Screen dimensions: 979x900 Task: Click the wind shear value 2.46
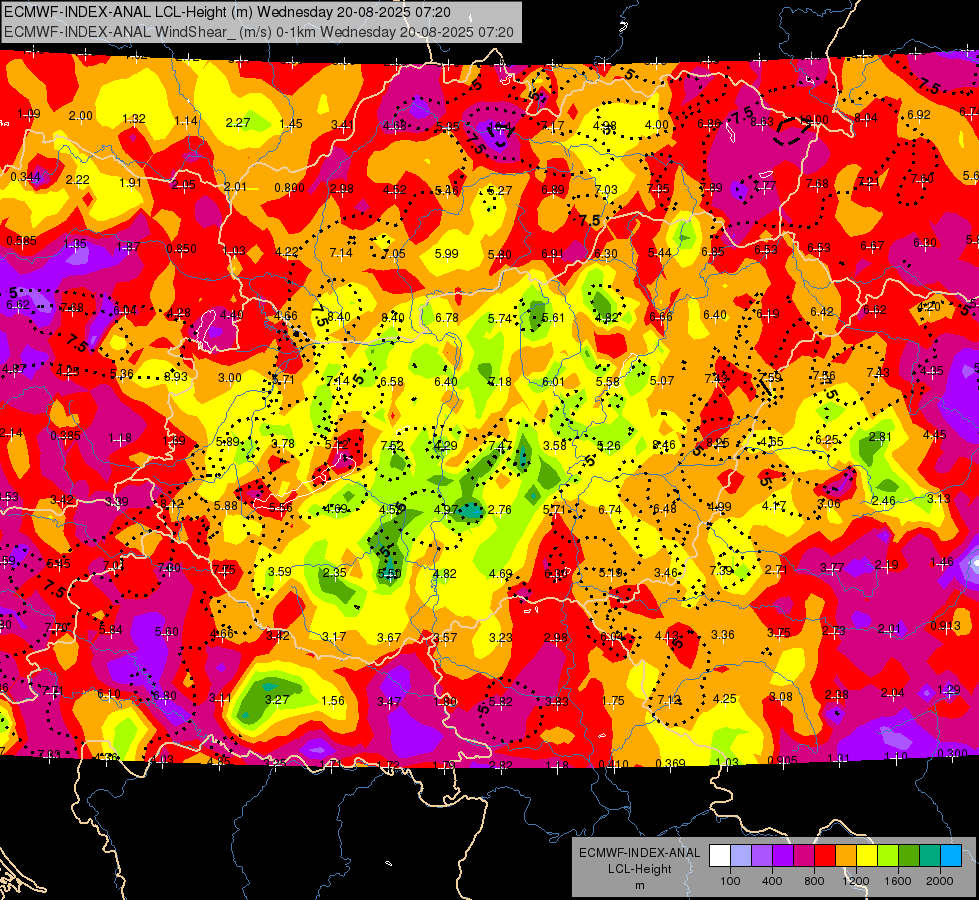pyautogui.click(x=883, y=500)
